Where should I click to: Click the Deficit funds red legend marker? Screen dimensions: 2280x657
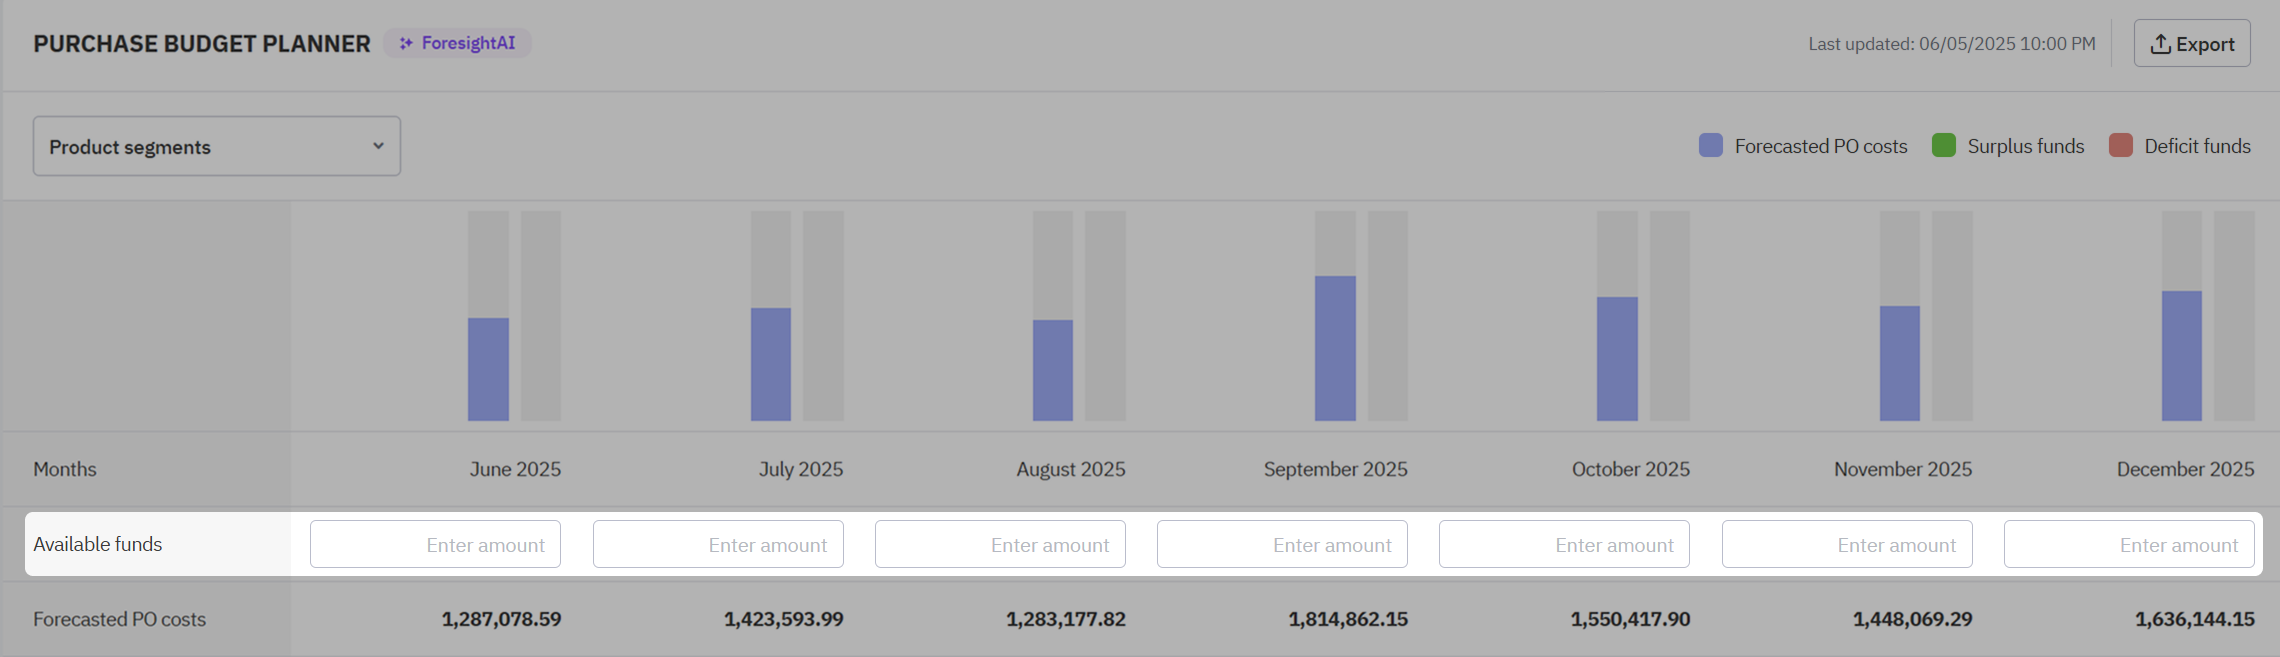click(x=2121, y=145)
